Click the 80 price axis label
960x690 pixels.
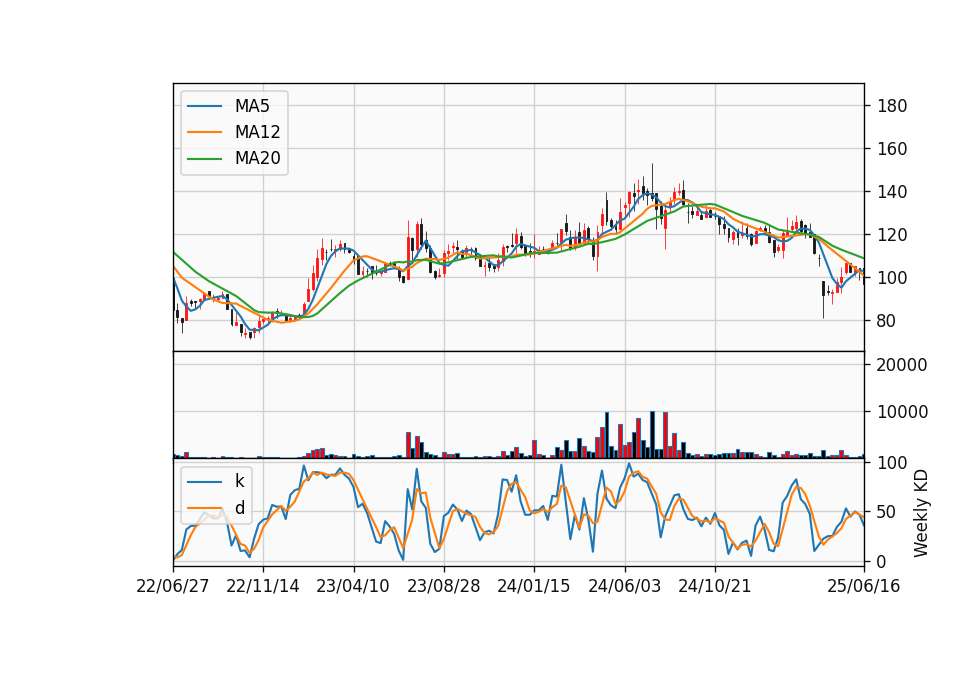tap(887, 321)
